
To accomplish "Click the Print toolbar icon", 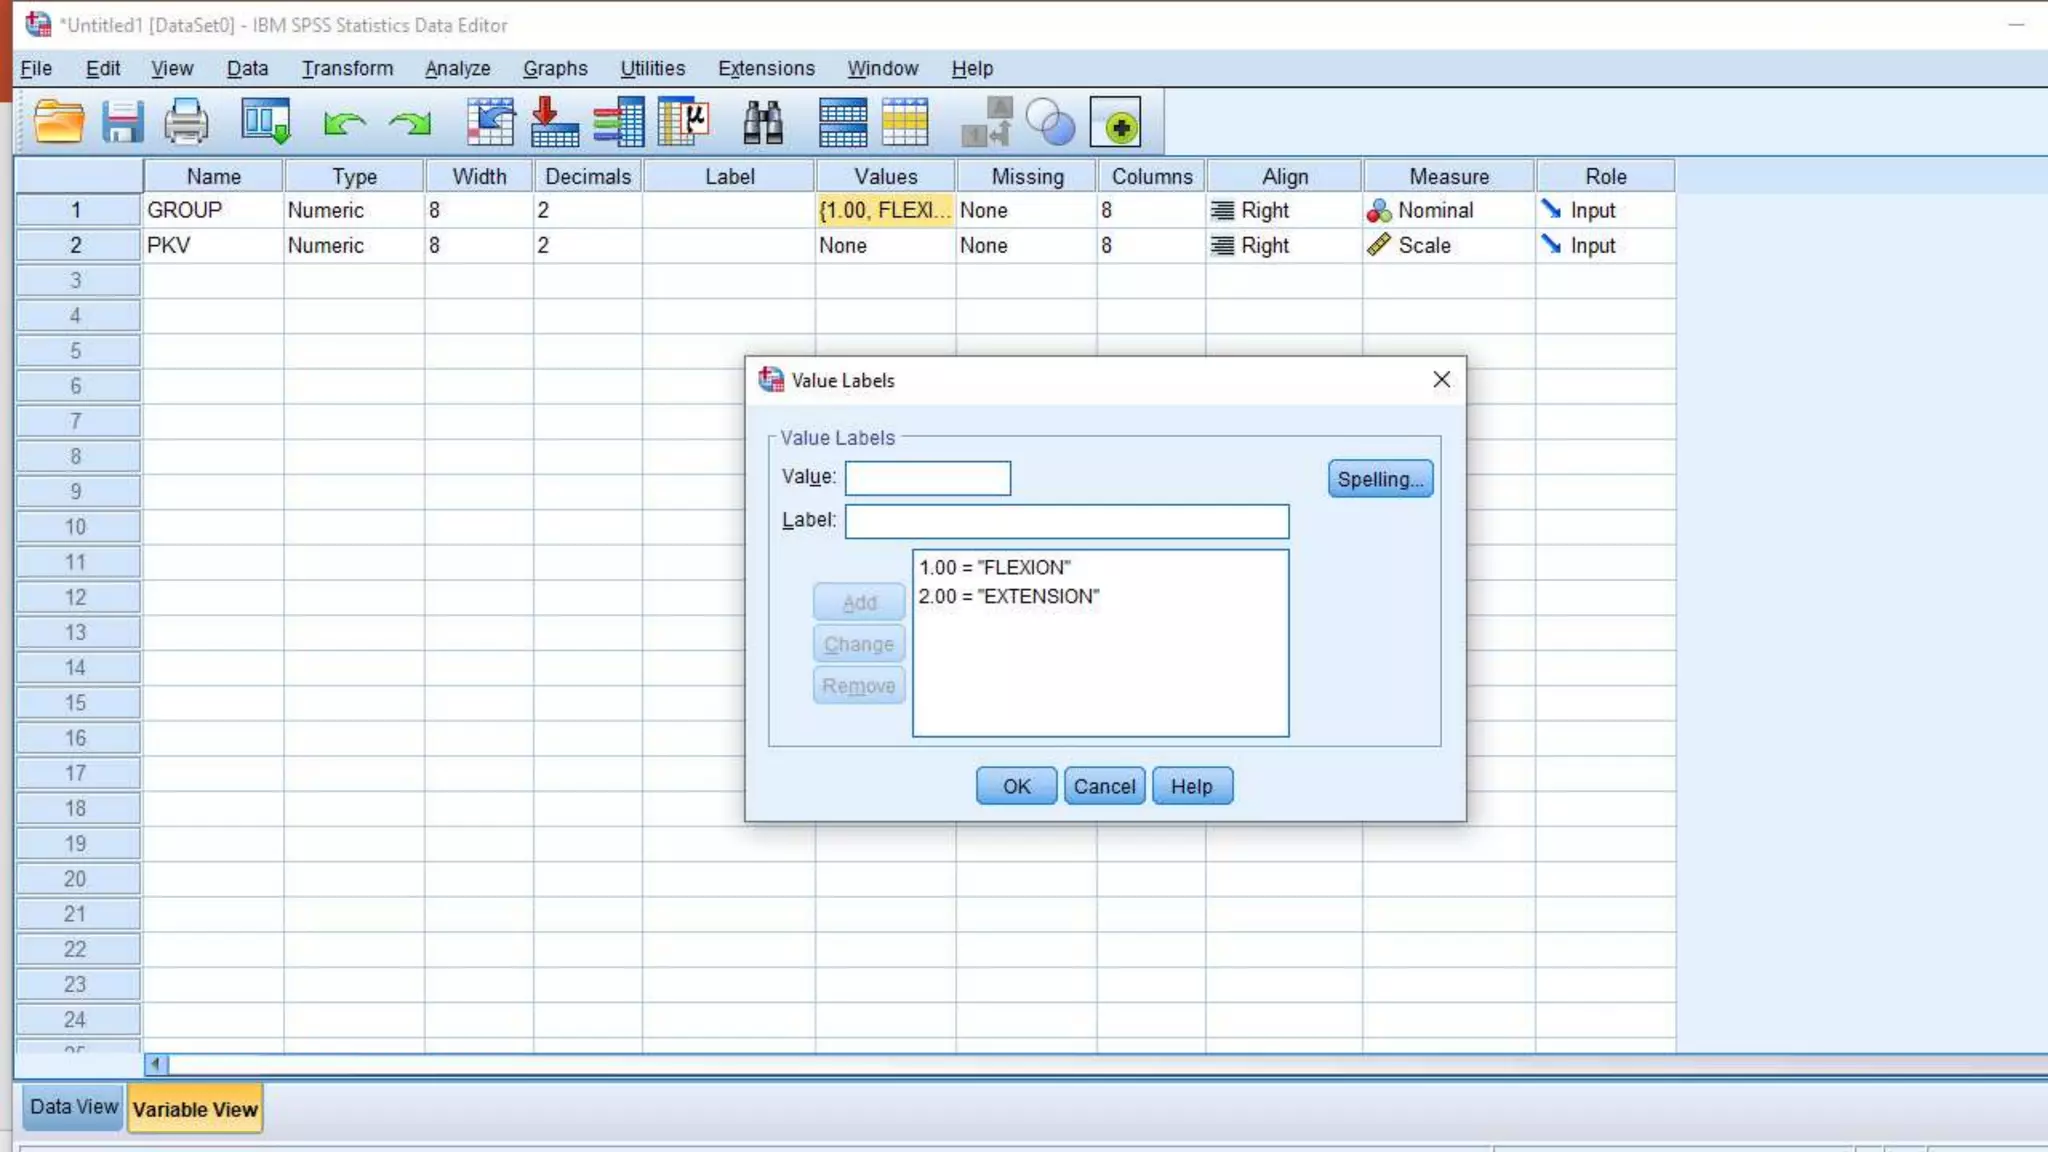I will click(x=186, y=123).
